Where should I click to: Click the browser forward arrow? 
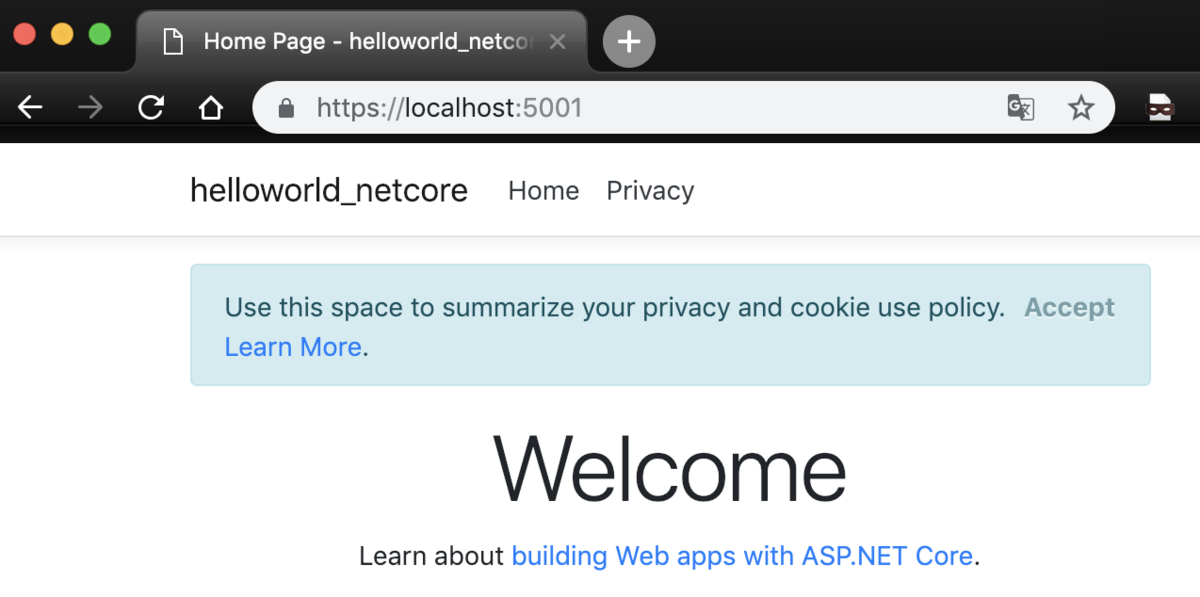coord(90,107)
